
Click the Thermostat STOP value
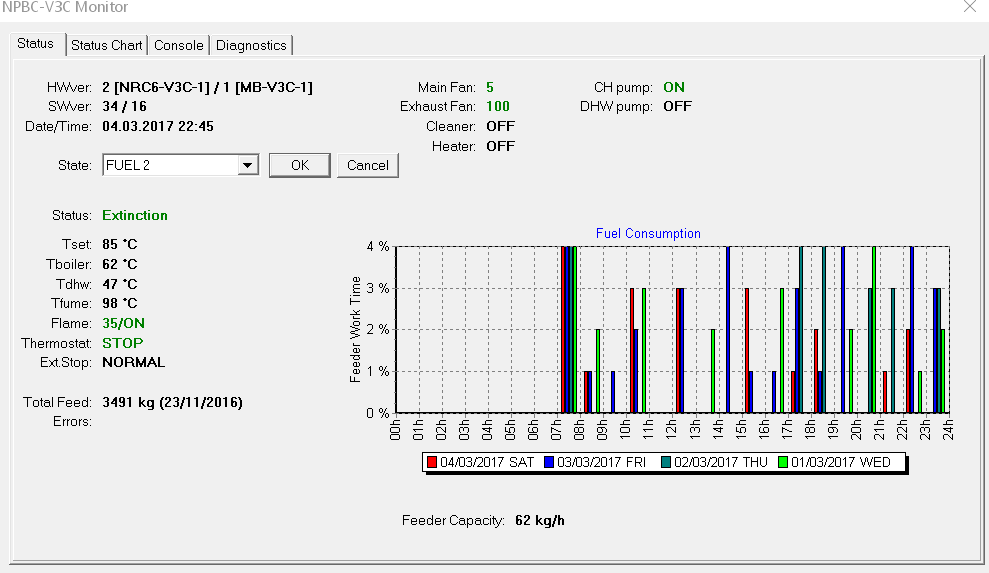pos(123,343)
